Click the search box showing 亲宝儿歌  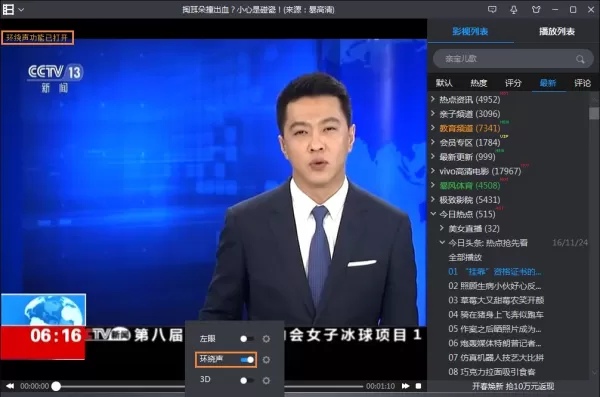(513, 59)
